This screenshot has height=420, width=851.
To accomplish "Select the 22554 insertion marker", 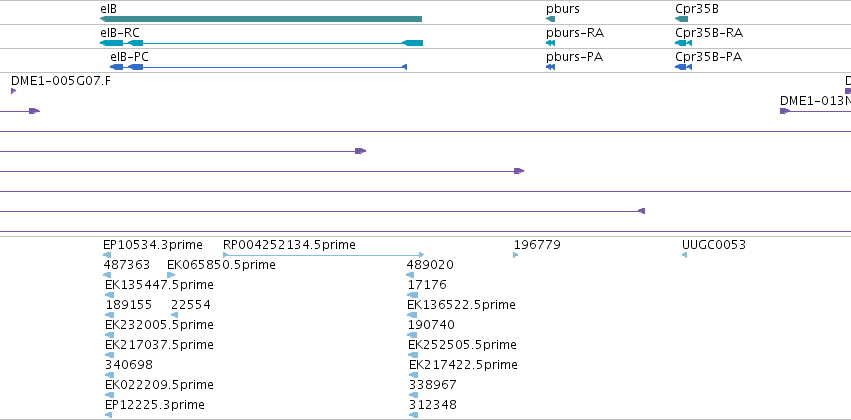I will (174, 315).
